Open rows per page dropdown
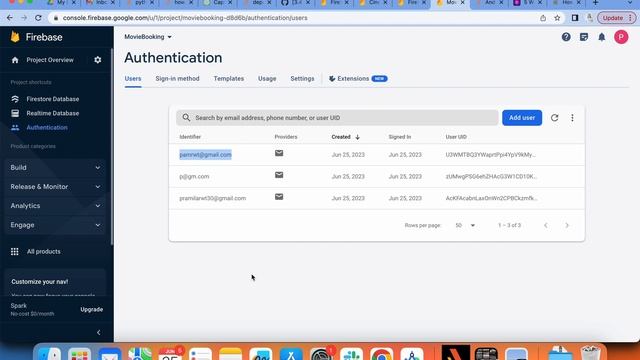The height and width of the screenshot is (360, 640). (x=465, y=225)
